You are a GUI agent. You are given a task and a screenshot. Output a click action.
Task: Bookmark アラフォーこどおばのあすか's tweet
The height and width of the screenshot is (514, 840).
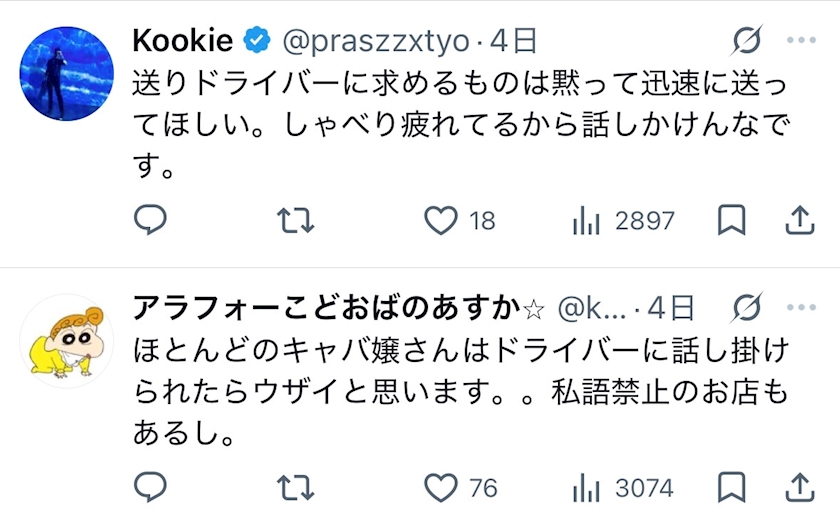click(732, 488)
